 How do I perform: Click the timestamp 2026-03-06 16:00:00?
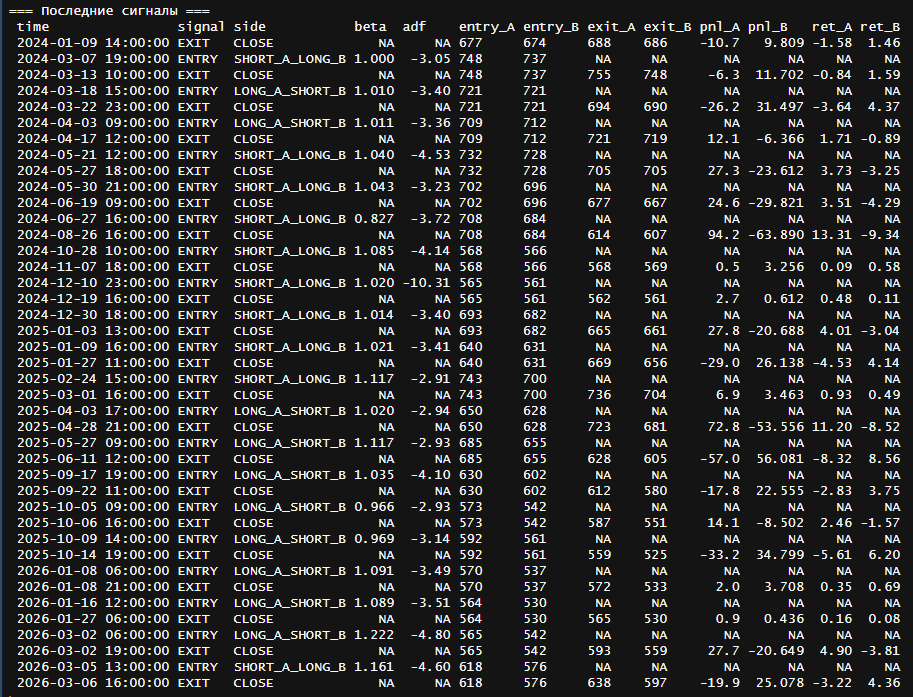pyautogui.click(x=92, y=683)
